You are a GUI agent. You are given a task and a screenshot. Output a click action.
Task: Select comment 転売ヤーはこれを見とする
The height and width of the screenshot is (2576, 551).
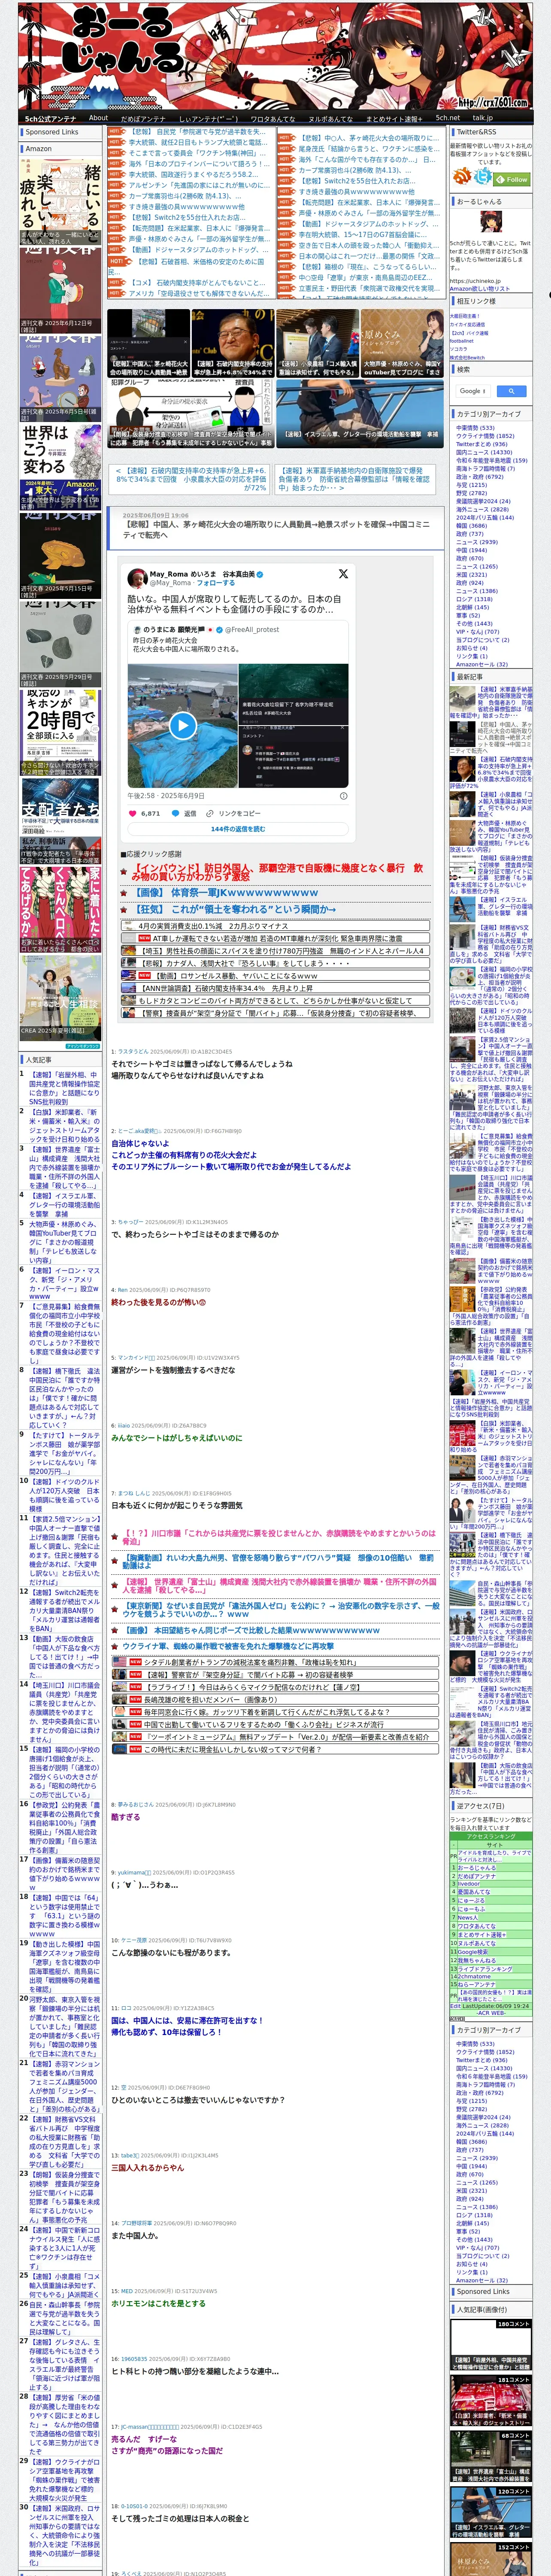pyautogui.click(x=158, y=2303)
